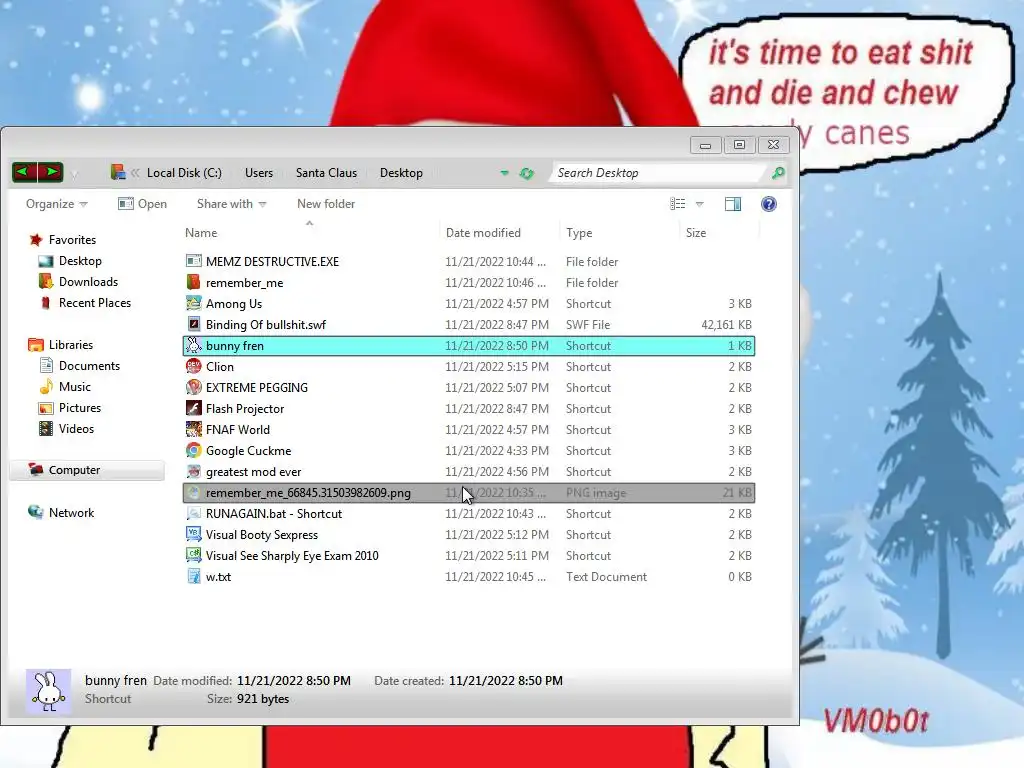This screenshot has height=768, width=1024.
Task: Select Among Us shortcut icon
Action: [x=193, y=303]
